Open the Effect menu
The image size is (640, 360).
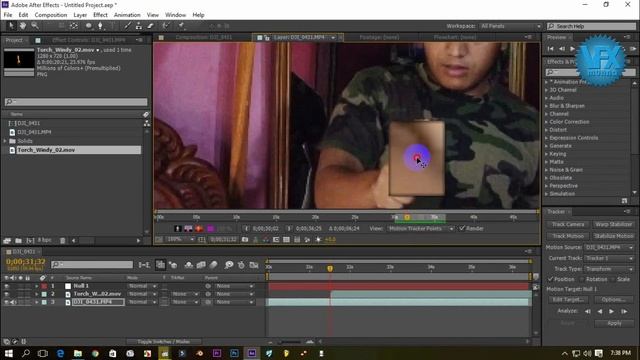click(x=100, y=15)
